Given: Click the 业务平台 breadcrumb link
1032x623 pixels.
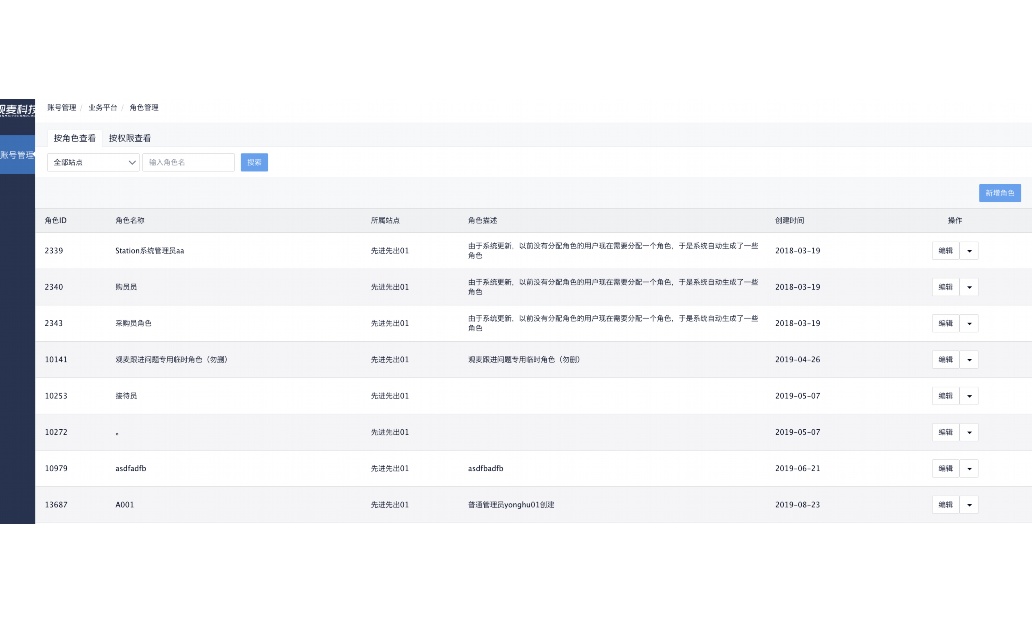Looking at the screenshot, I should [x=102, y=107].
